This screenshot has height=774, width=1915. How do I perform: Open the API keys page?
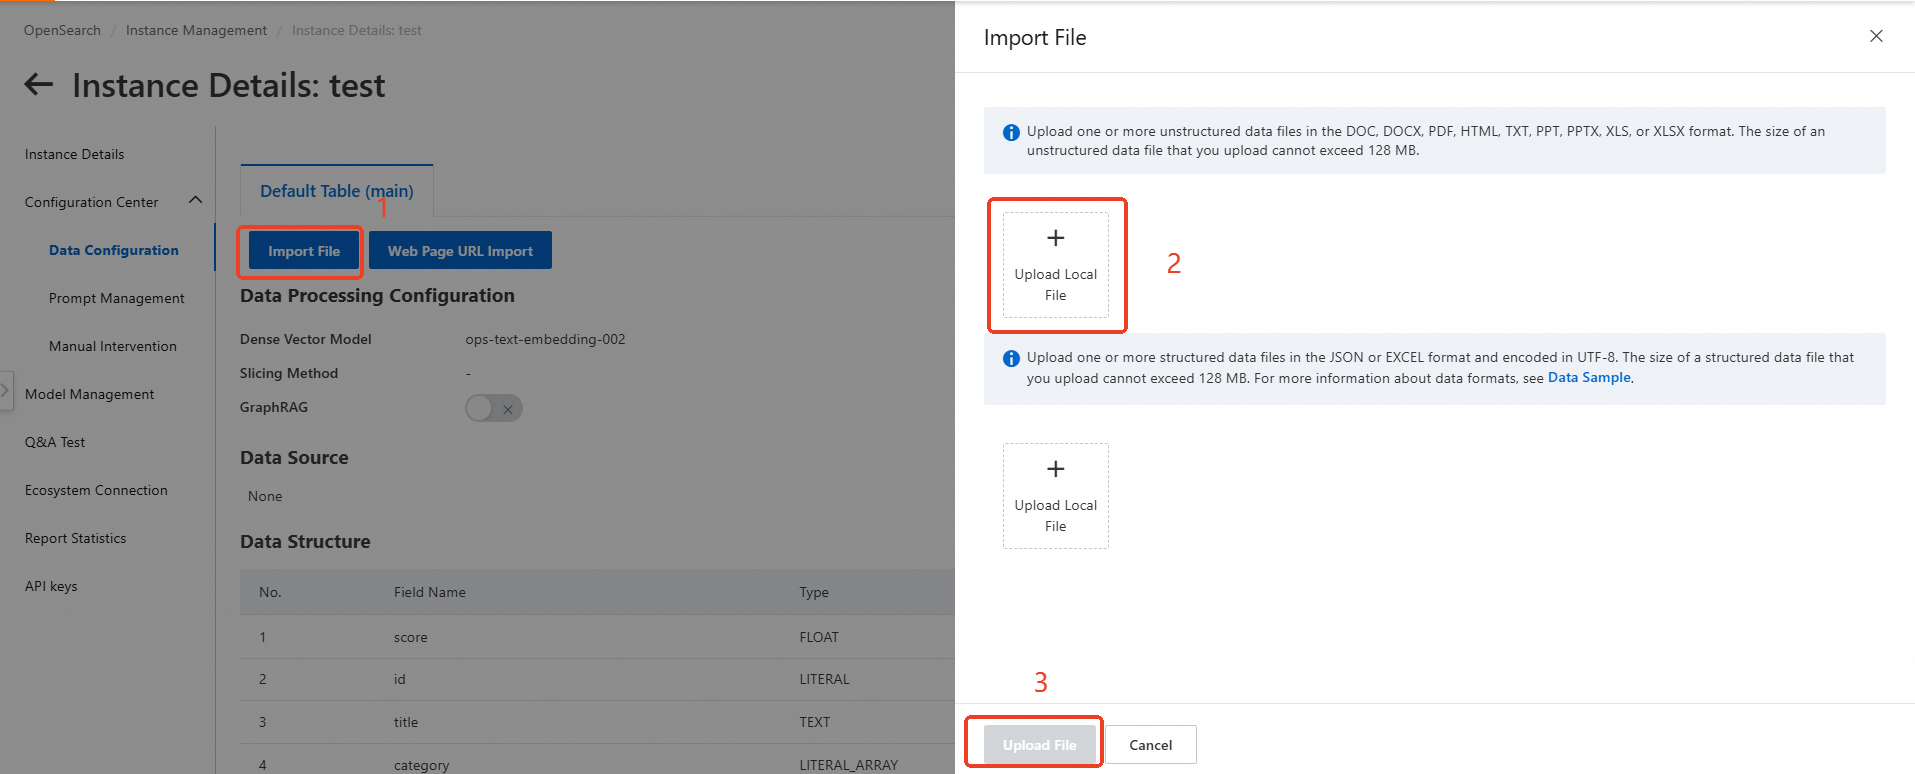pos(51,586)
